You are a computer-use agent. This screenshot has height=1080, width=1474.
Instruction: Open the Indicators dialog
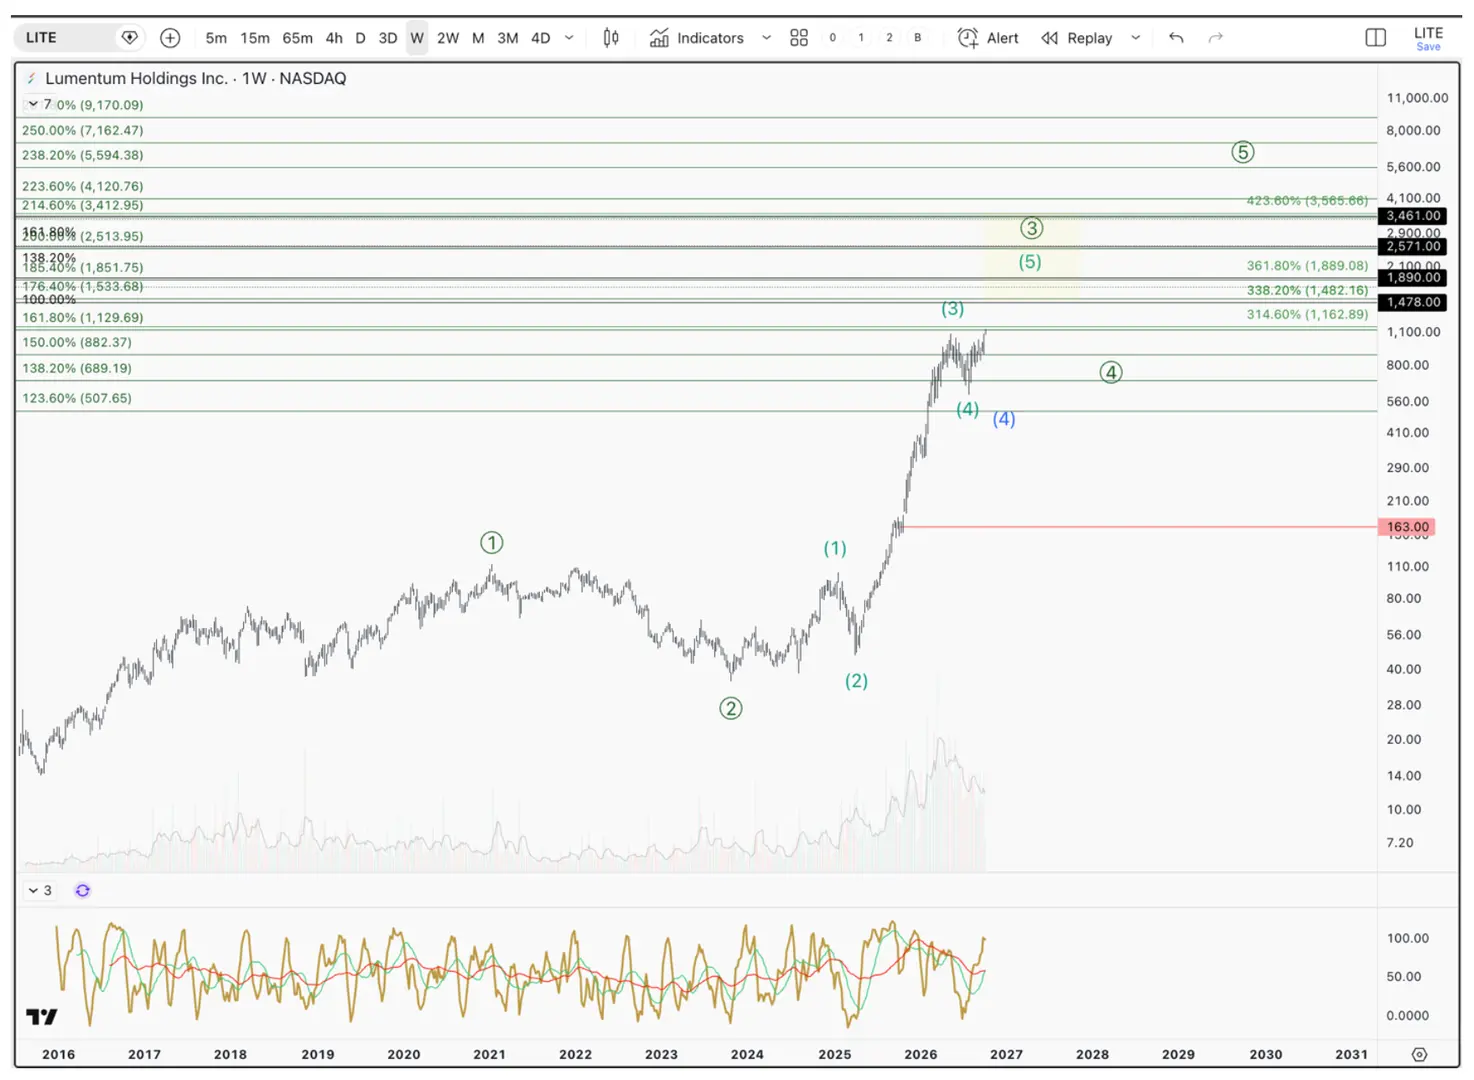click(x=696, y=38)
